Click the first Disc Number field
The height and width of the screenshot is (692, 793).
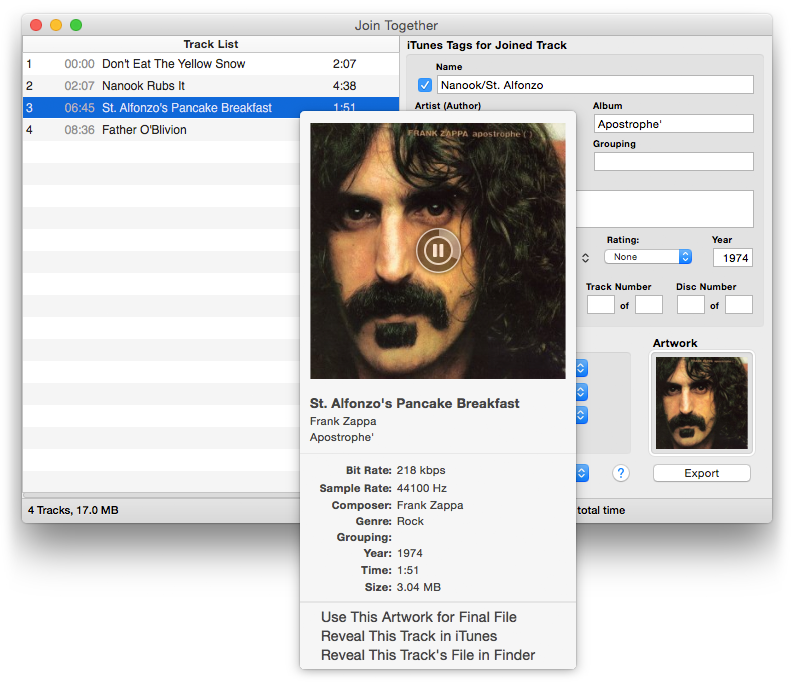[x=691, y=305]
